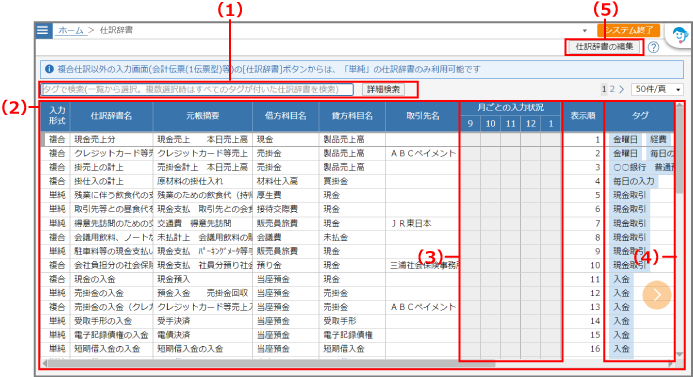Click the 表示順 column header
The width and height of the screenshot is (693, 377).
(x=583, y=116)
